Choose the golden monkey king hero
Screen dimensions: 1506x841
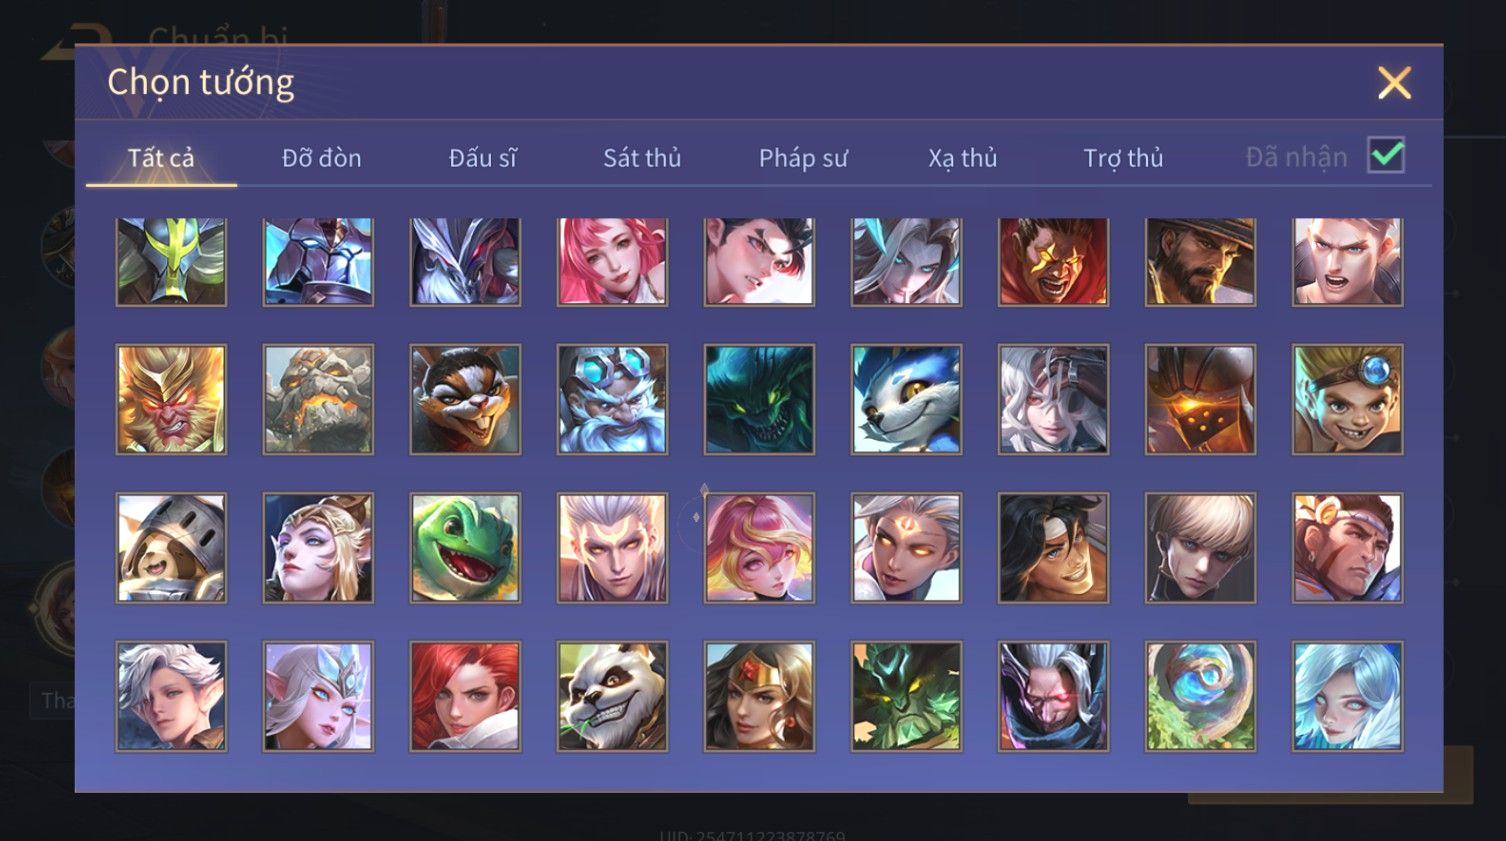coord(171,400)
